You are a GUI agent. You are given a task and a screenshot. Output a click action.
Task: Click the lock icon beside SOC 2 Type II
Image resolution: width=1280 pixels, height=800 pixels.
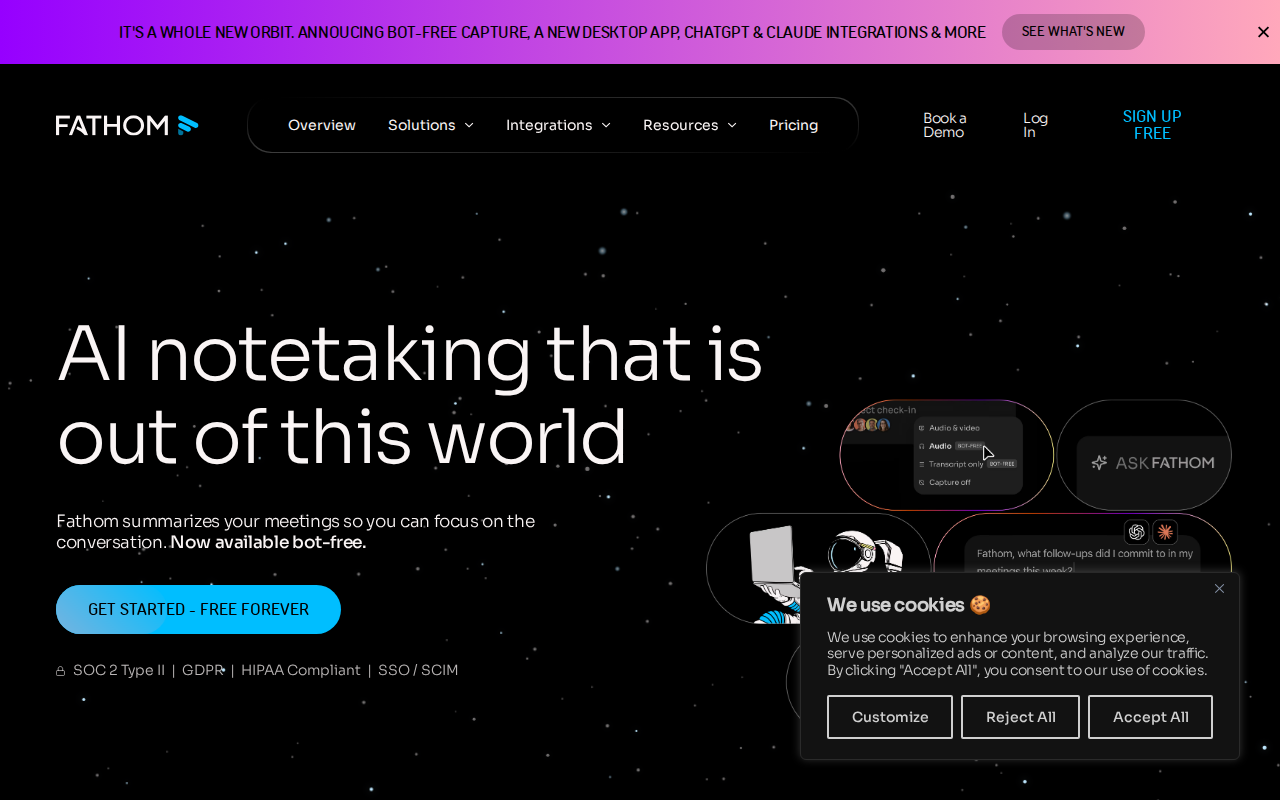click(x=60, y=671)
